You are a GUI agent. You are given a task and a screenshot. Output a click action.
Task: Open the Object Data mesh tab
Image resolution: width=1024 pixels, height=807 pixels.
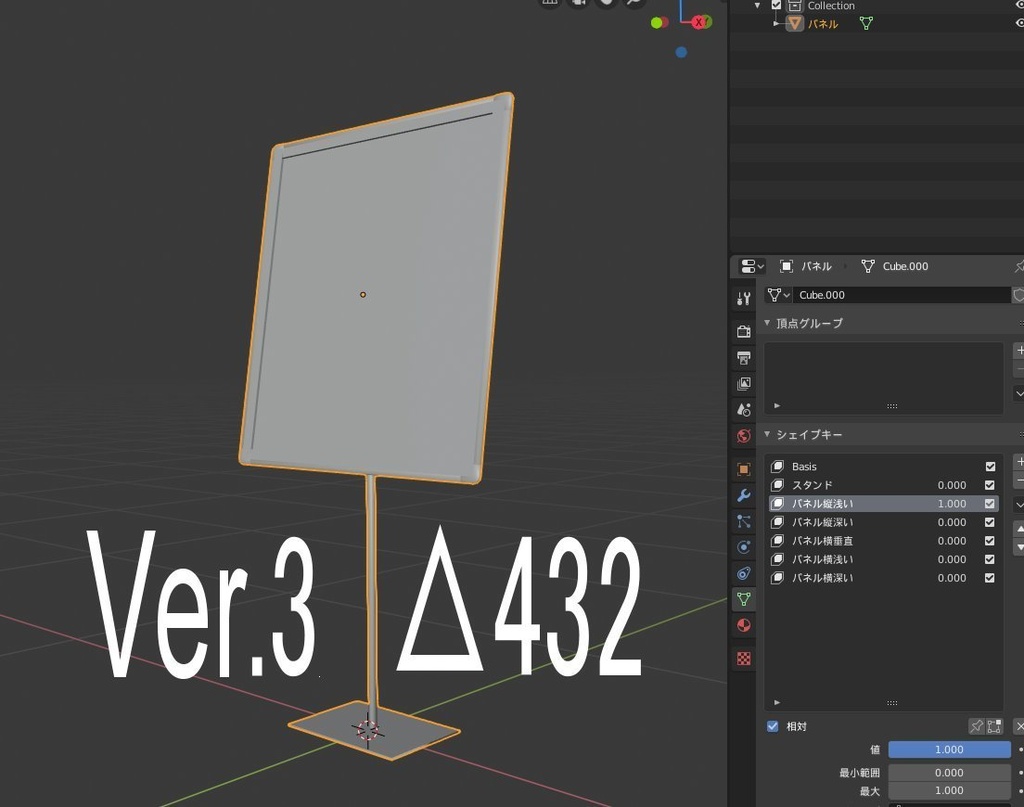click(744, 599)
